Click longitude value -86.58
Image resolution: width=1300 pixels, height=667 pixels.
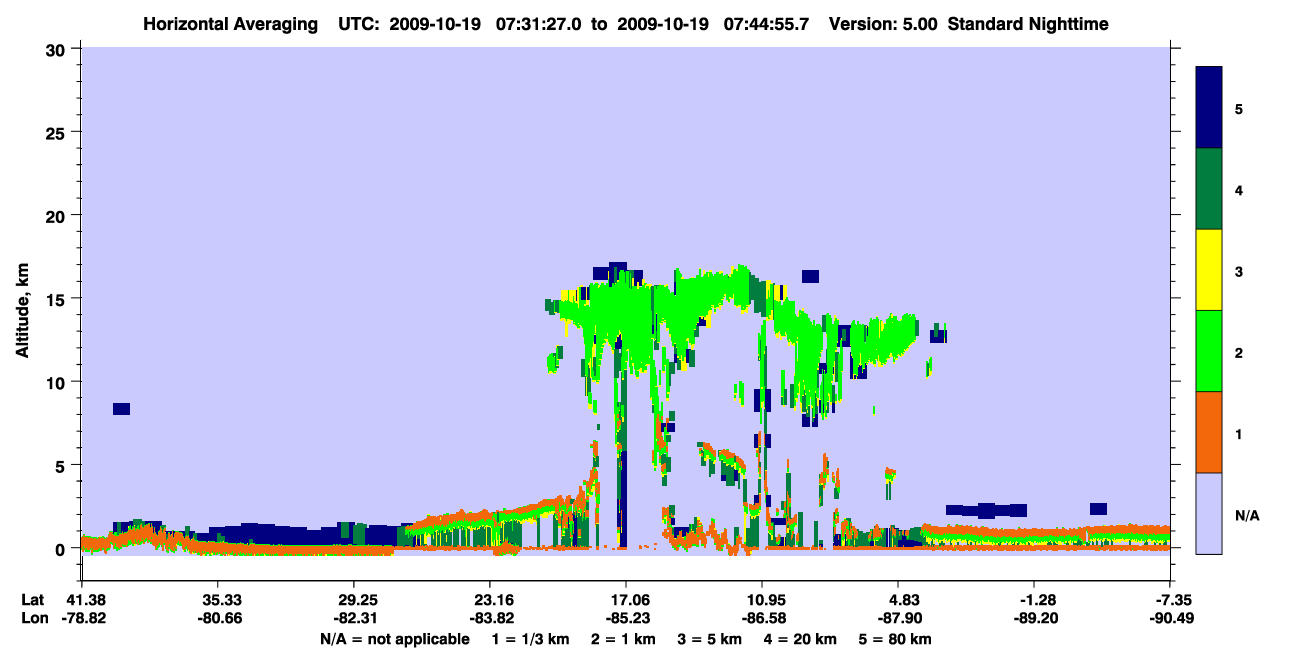click(762, 619)
